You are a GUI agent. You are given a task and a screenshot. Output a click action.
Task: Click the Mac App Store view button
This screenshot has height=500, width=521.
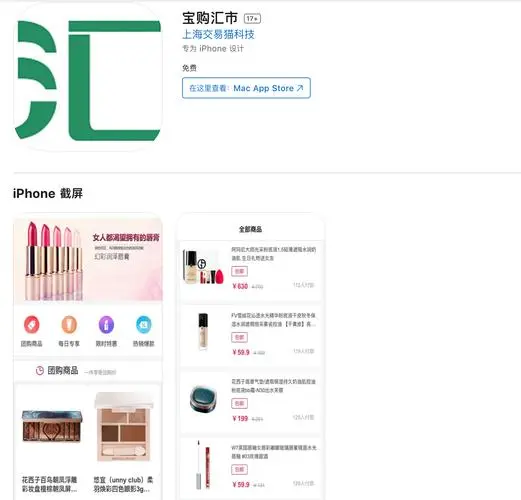pos(246,88)
